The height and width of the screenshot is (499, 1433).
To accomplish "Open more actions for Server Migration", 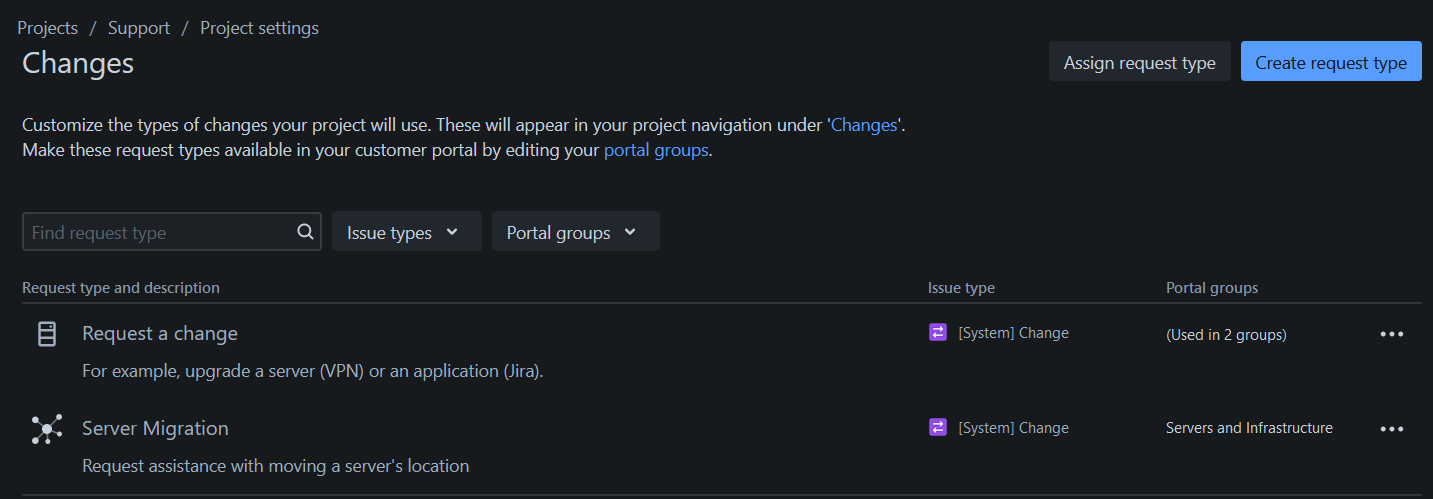I will [x=1392, y=429].
